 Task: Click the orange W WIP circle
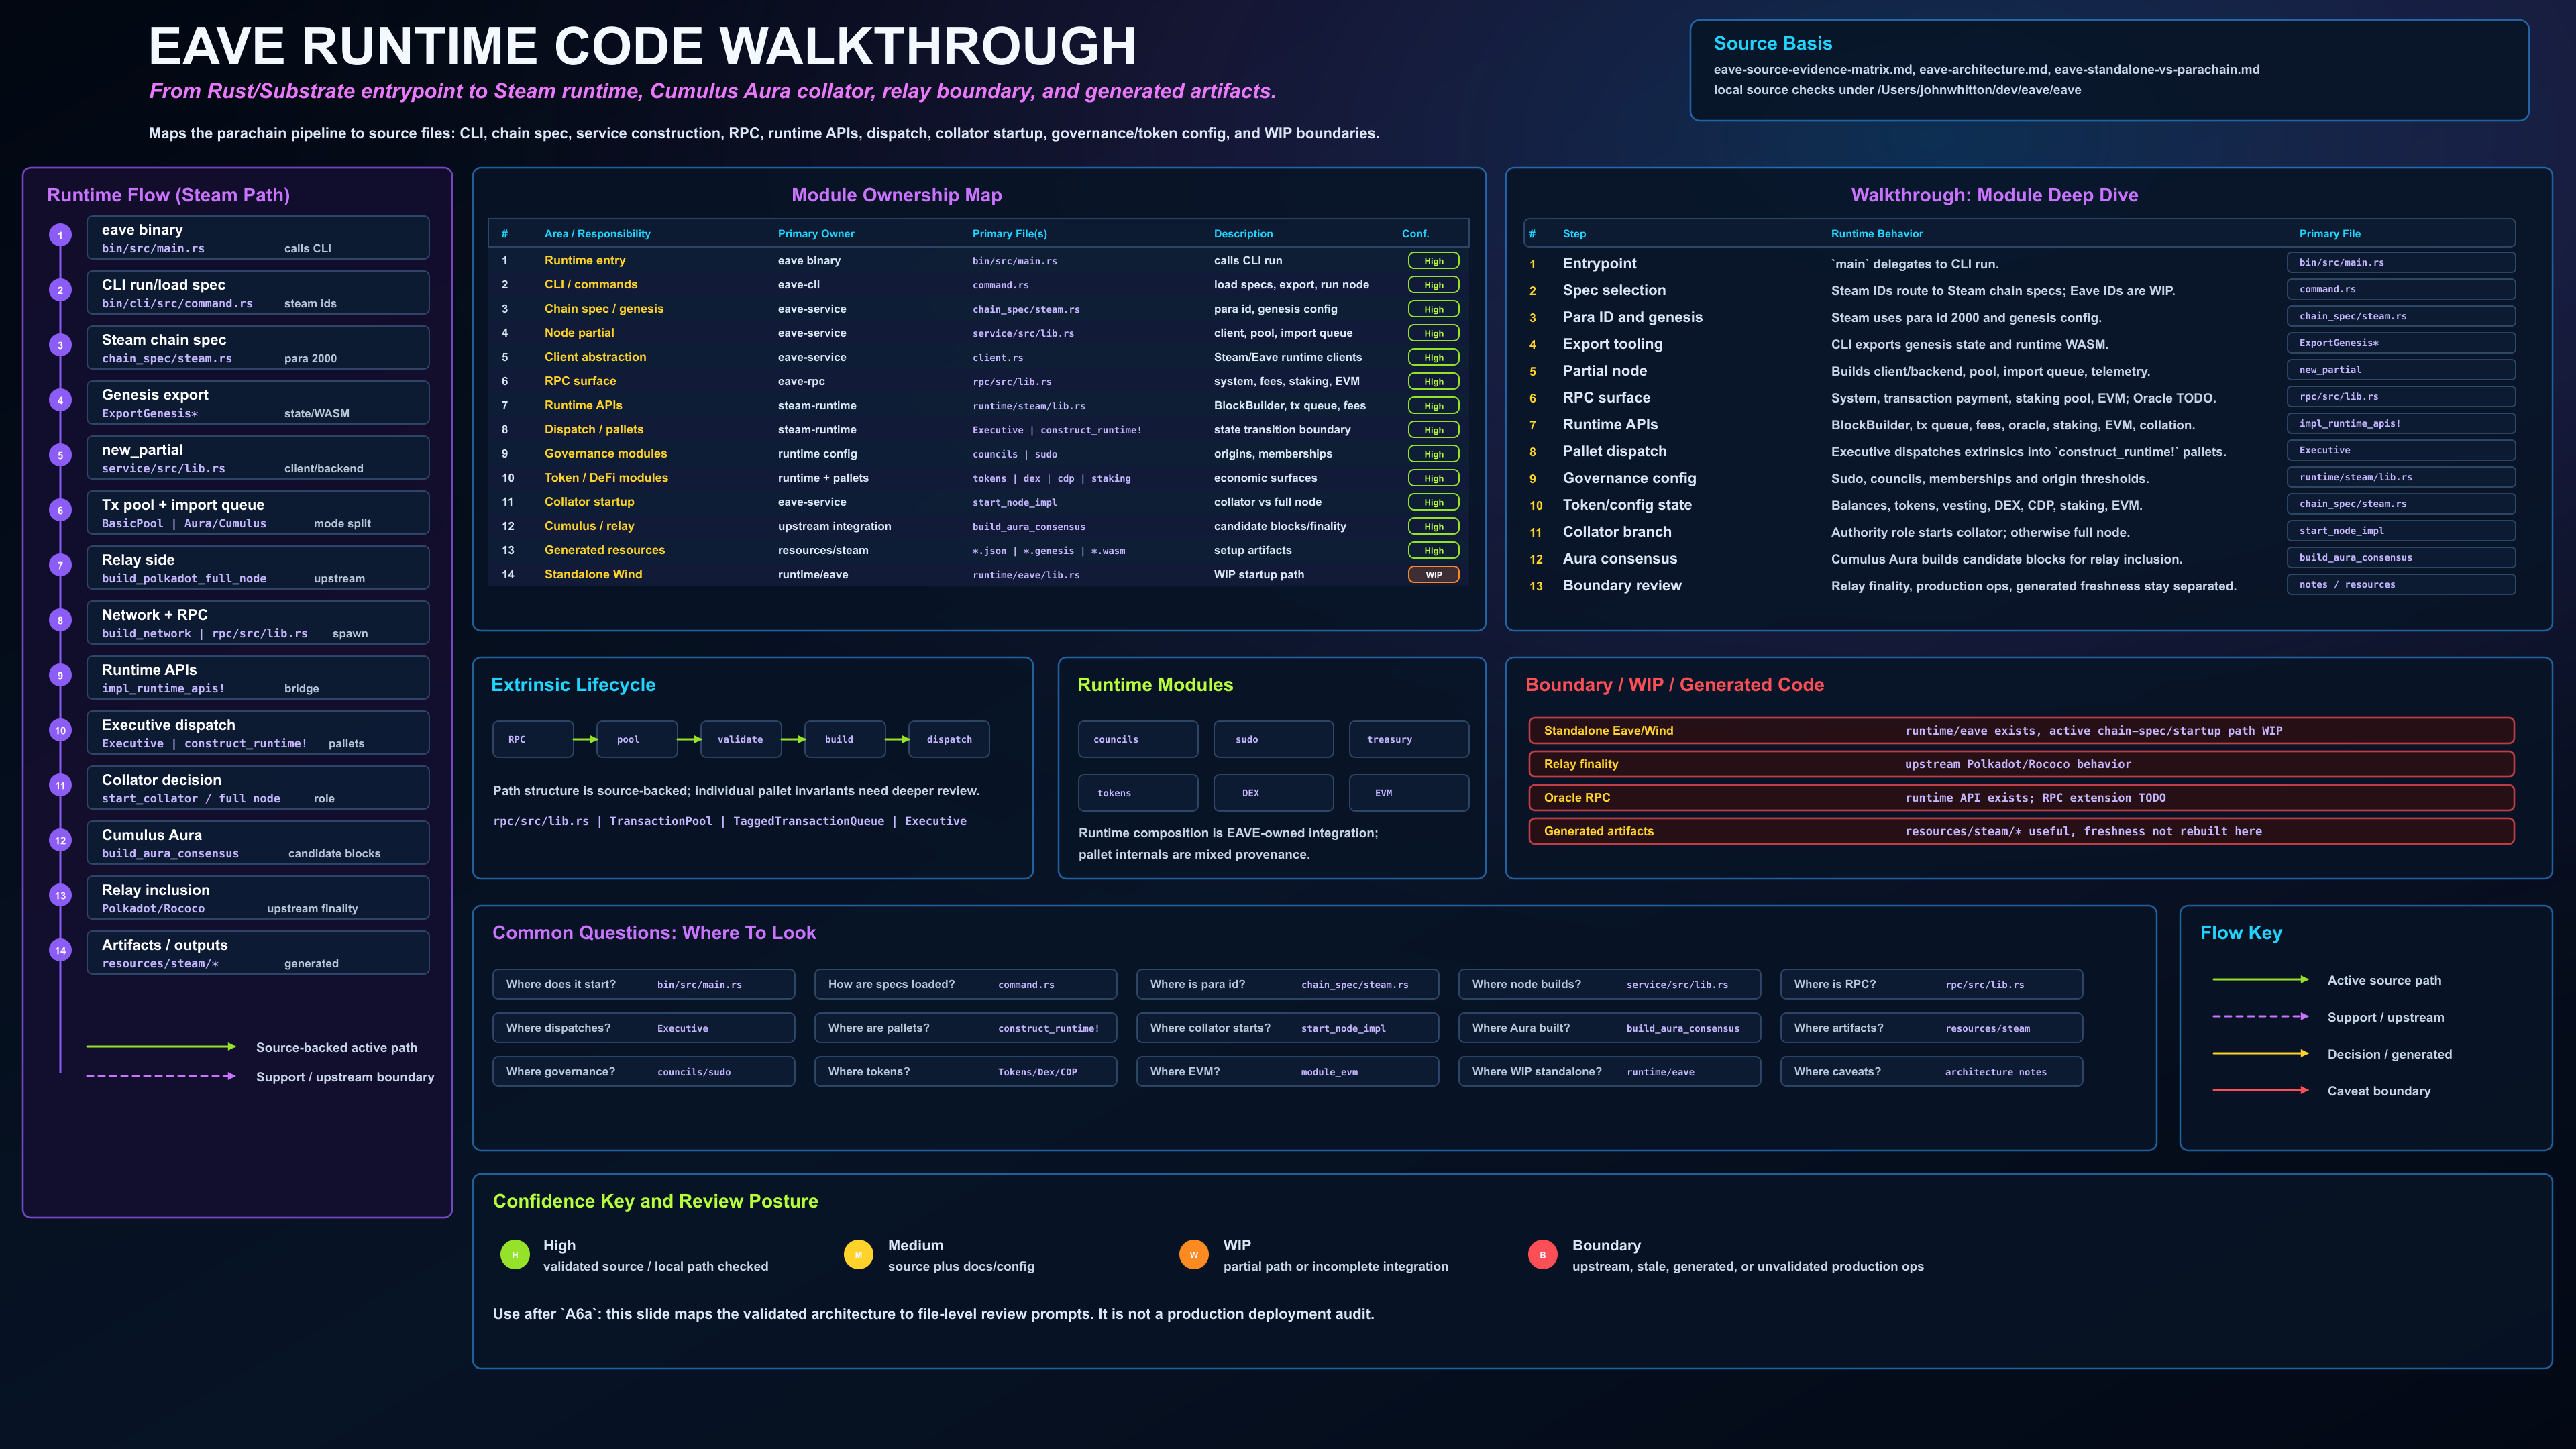pyautogui.click(x=1193, y=1255)
